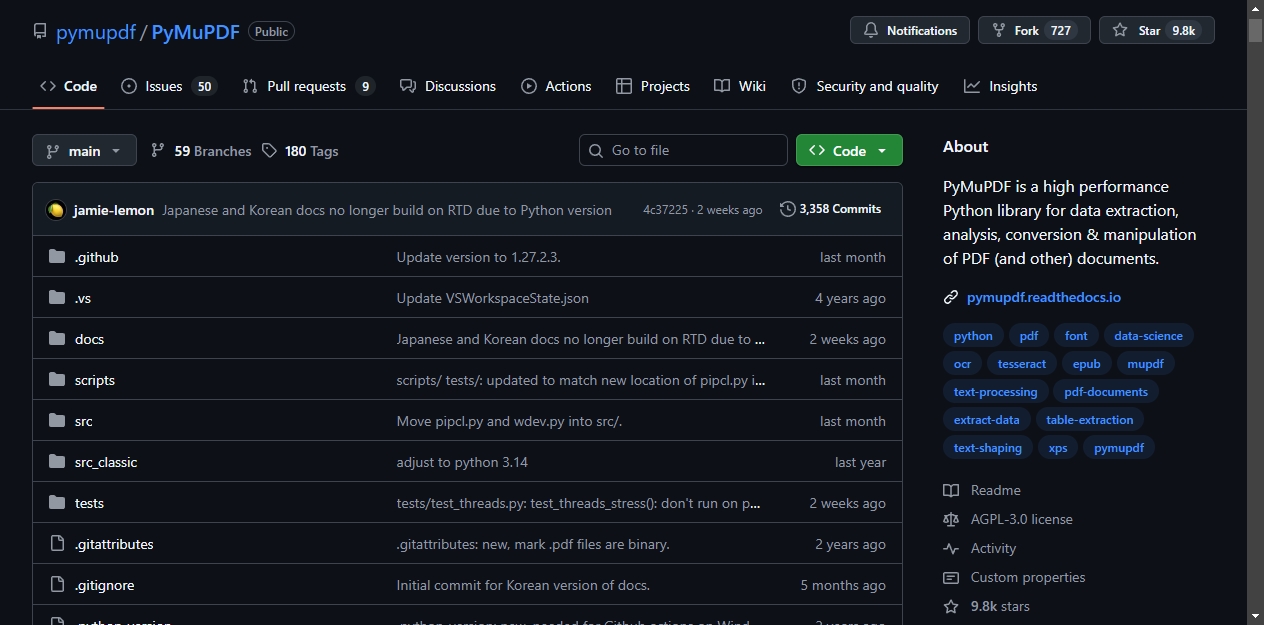Open the .gitignore file
Image resolution: width=1264 pixels, height=625 pixels.
(x=104, y=585)
